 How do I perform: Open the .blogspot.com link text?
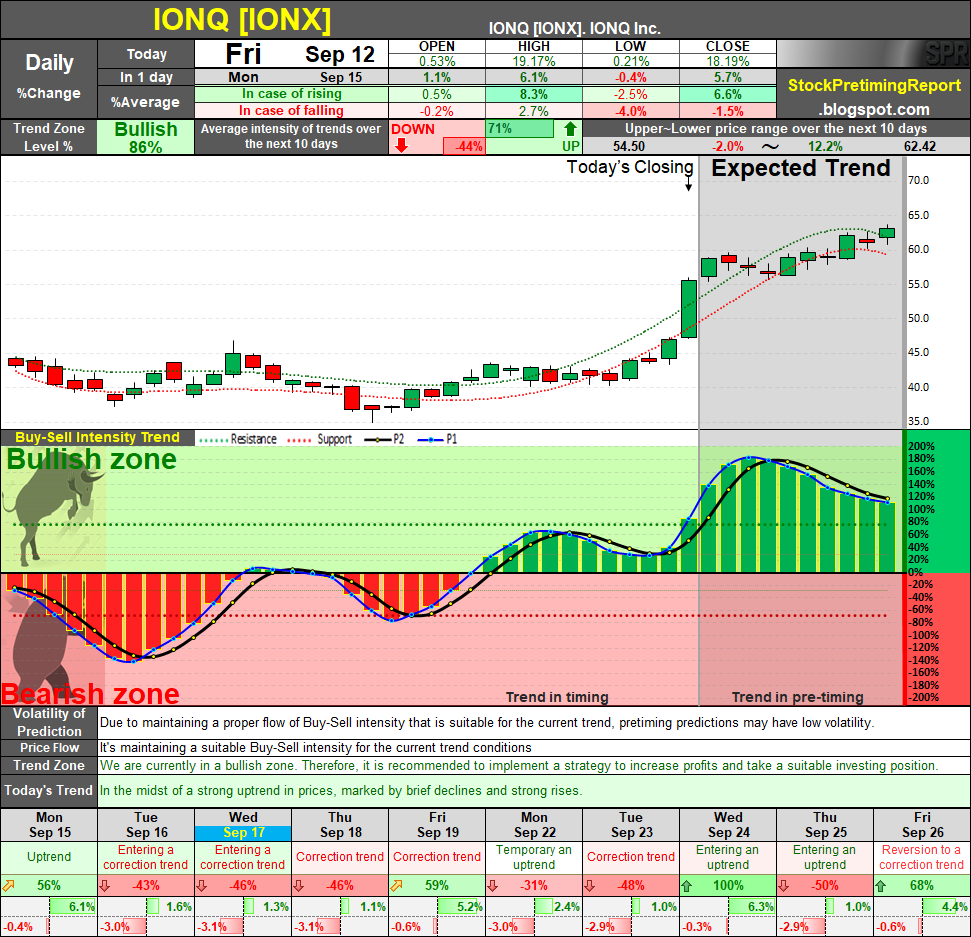(874, 110)
